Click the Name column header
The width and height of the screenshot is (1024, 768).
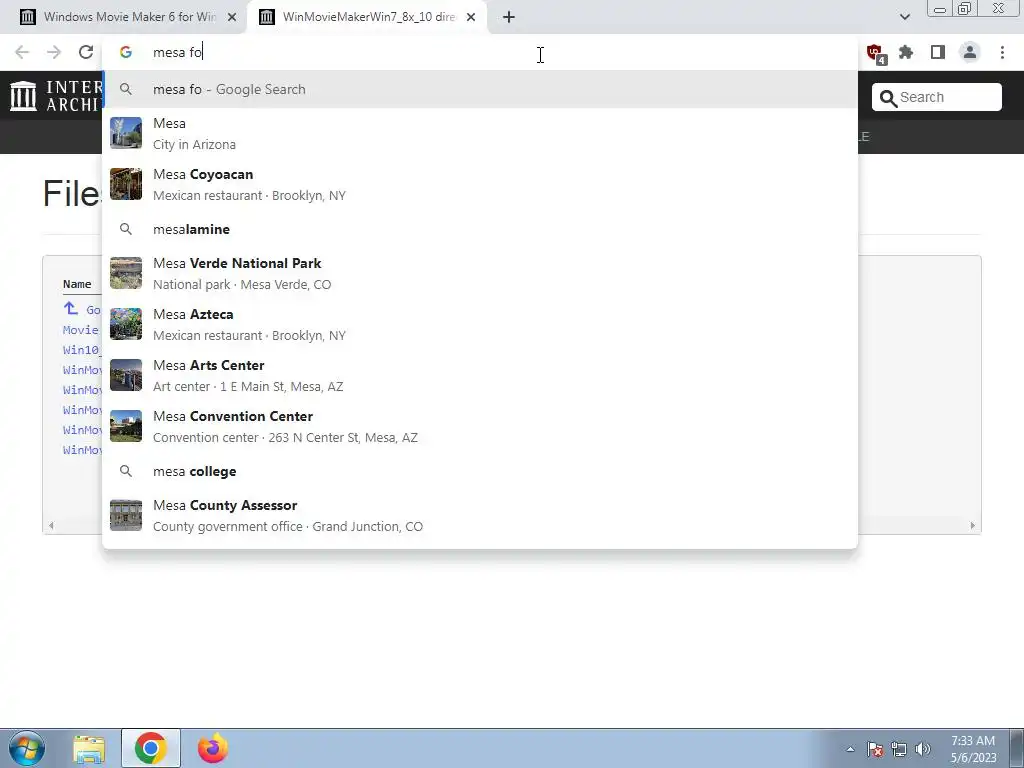(77, 284)
